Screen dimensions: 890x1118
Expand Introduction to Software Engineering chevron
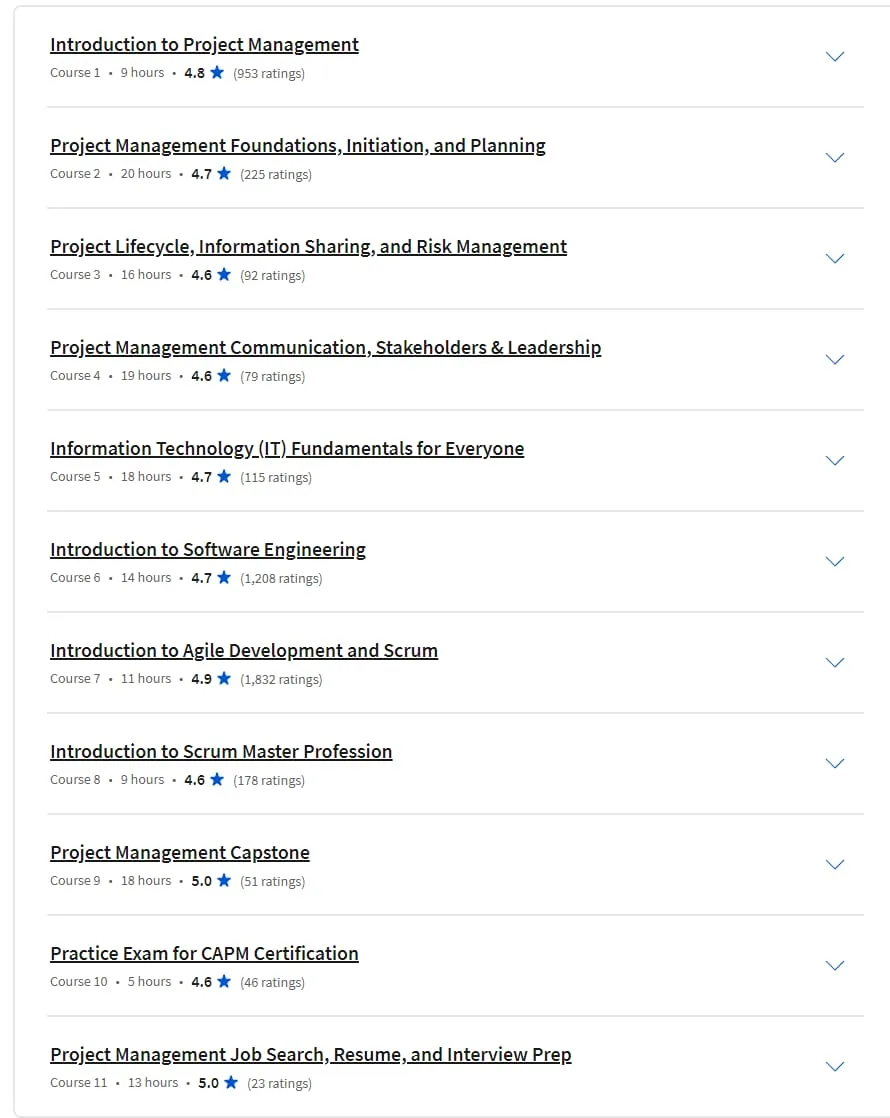pyautogui.click(x=834, y=562)
